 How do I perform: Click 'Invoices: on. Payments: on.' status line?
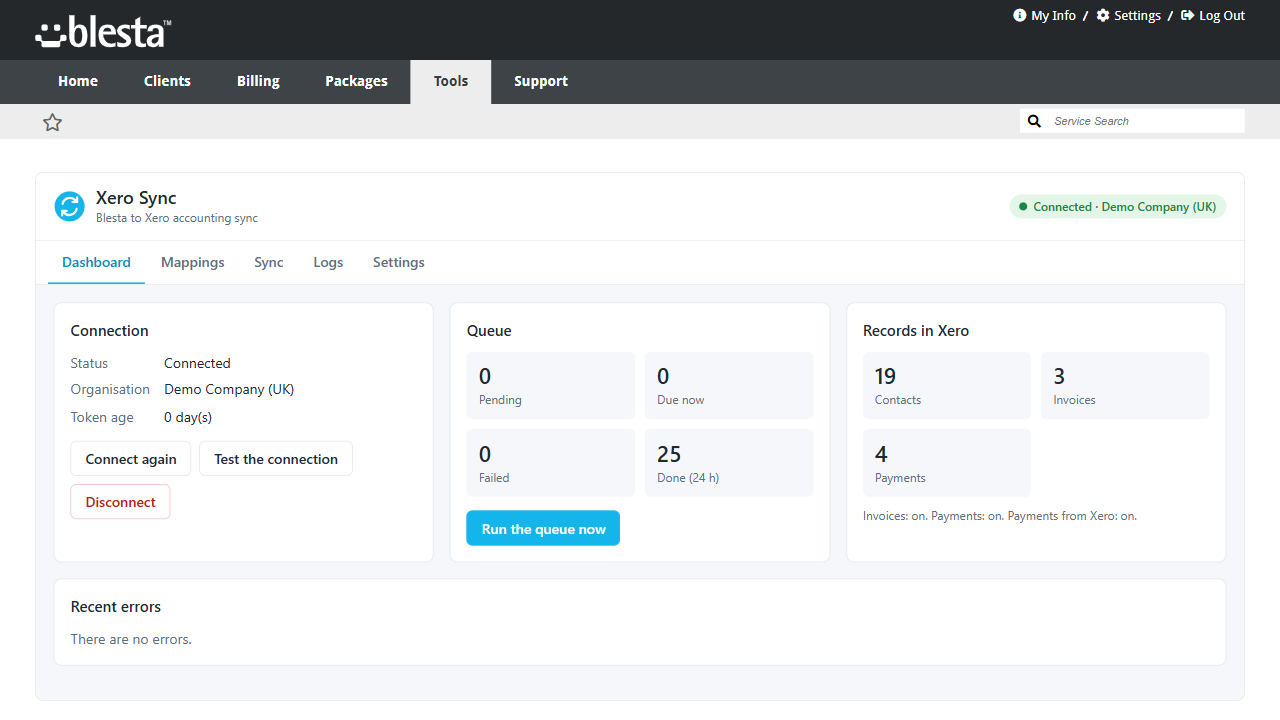pyautogui.click(x=1000, y=516)
